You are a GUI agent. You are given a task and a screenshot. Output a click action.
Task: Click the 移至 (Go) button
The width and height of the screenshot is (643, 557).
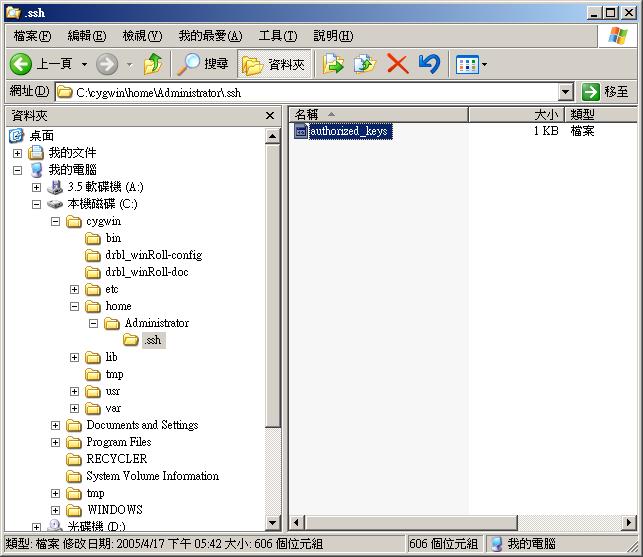point(606,92)
